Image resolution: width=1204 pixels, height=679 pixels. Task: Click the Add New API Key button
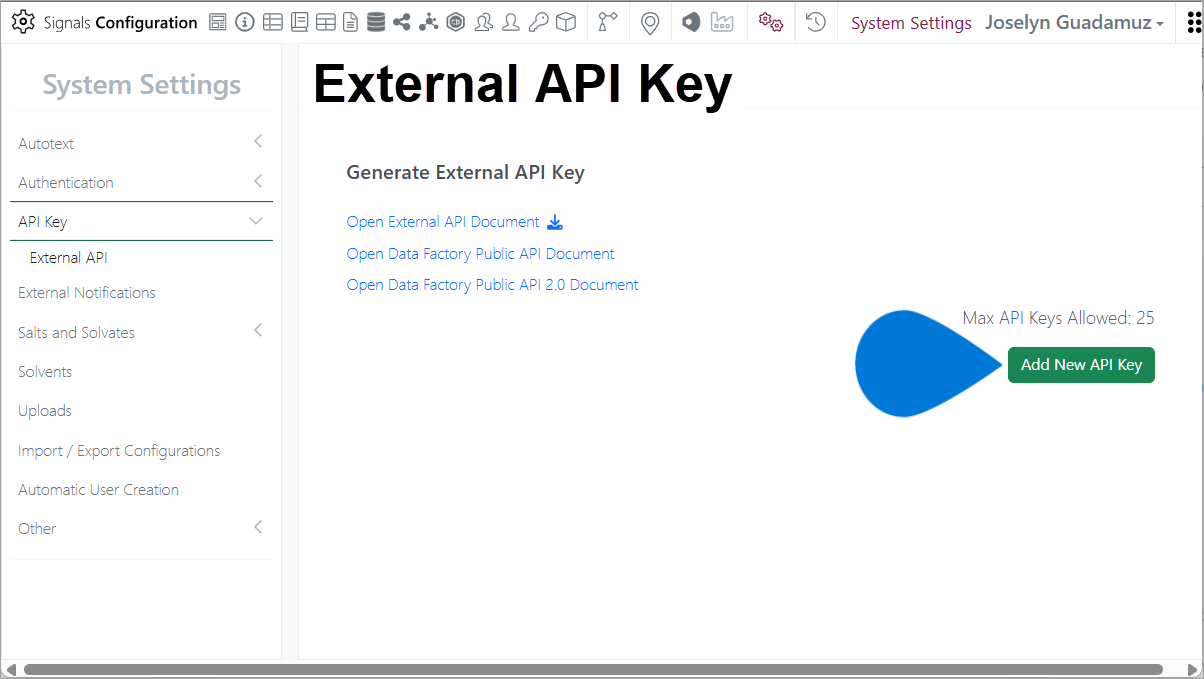pyautogui.click(x=1081, y=365)
